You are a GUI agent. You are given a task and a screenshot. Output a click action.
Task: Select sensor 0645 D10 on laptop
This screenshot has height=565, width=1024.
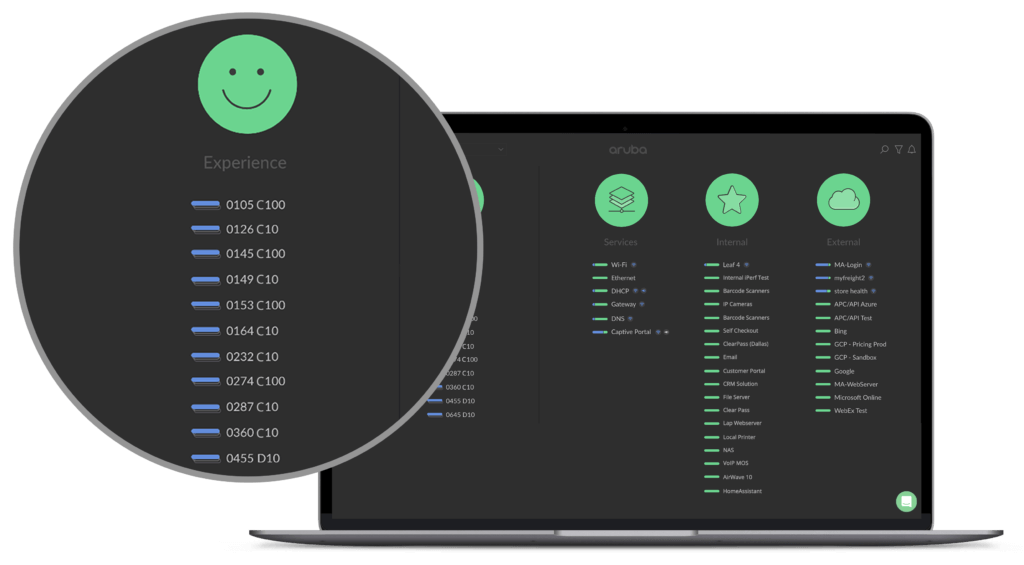click(451, 415)
